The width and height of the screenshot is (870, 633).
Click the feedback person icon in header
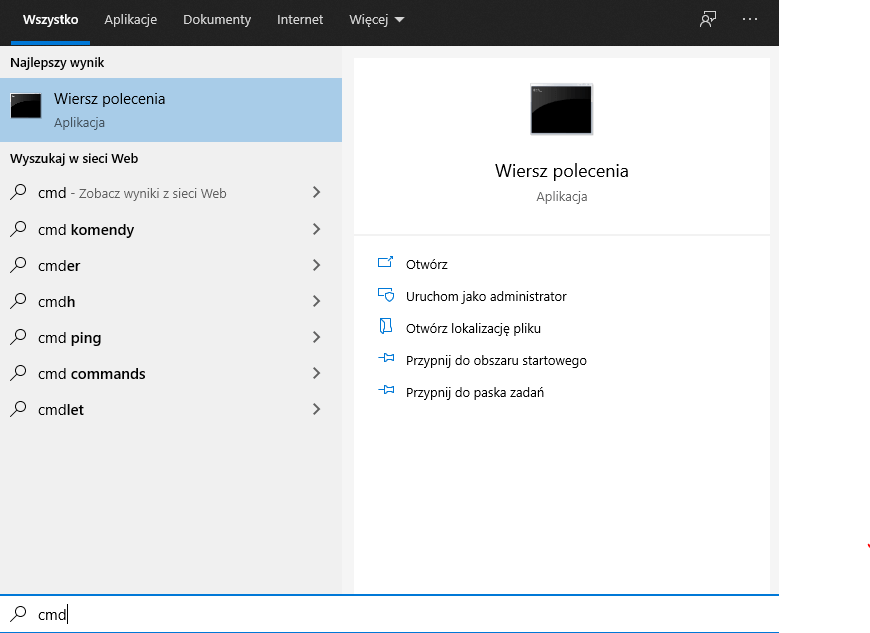click(707, 19)
